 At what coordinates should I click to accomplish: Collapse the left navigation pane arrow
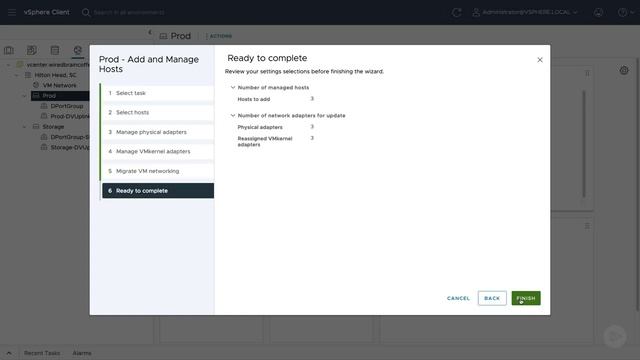click(150, 32)
